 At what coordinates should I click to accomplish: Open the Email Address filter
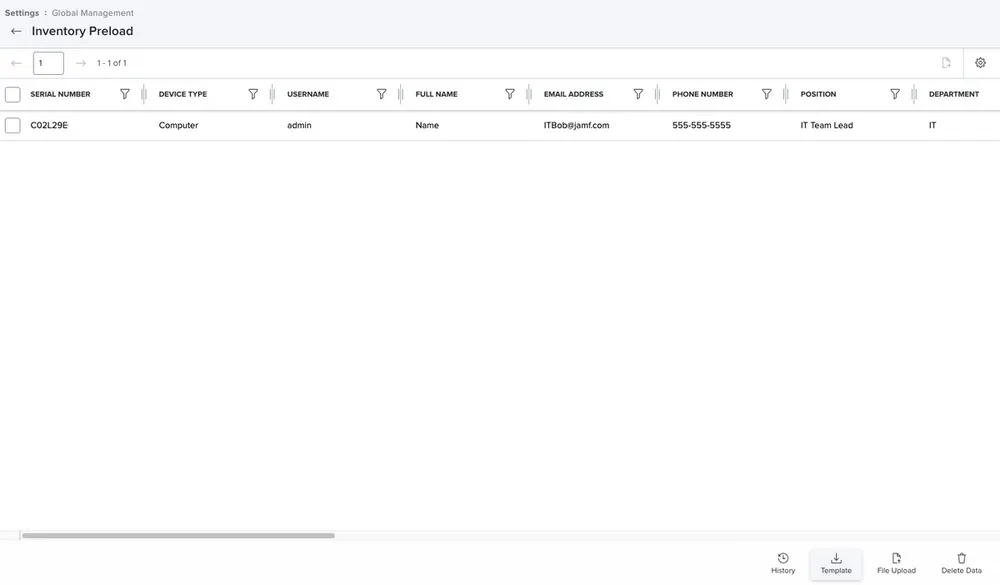639,93
